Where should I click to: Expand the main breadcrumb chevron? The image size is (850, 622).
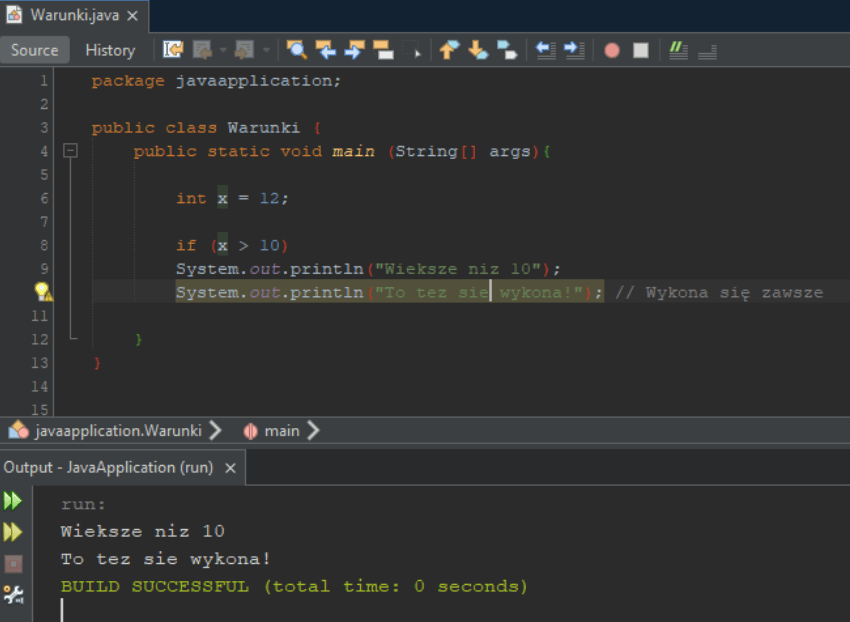pos(313,431)
